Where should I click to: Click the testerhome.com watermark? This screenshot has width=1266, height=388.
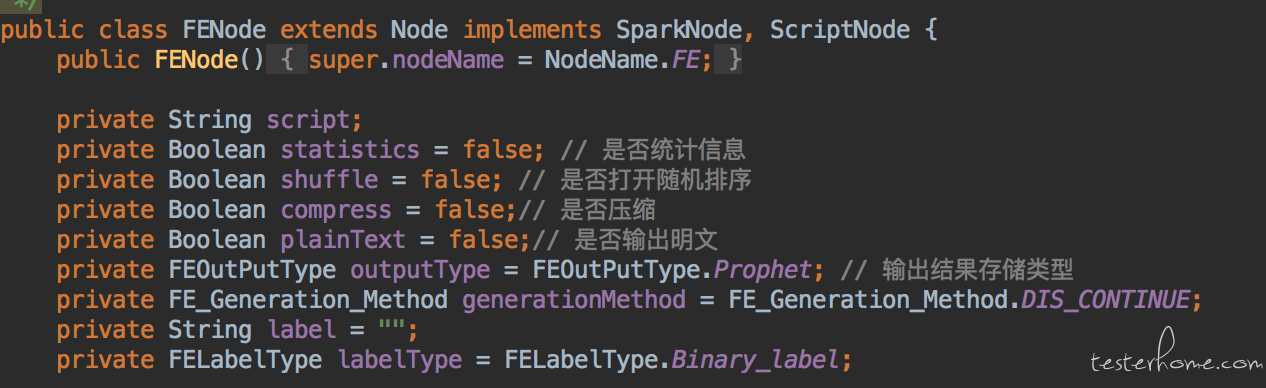pos(1175,361)
